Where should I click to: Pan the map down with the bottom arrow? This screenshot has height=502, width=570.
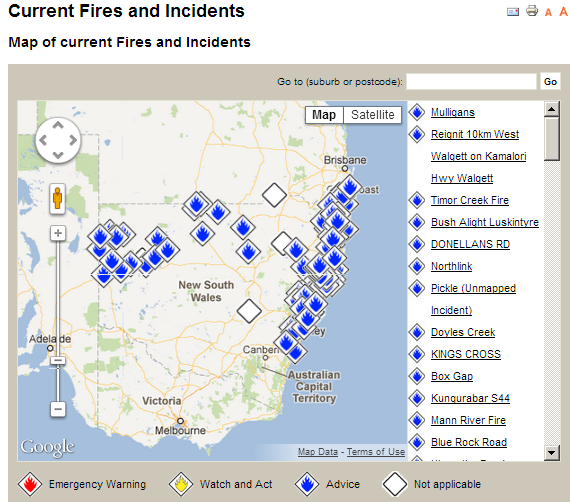(x=58, y=155)
